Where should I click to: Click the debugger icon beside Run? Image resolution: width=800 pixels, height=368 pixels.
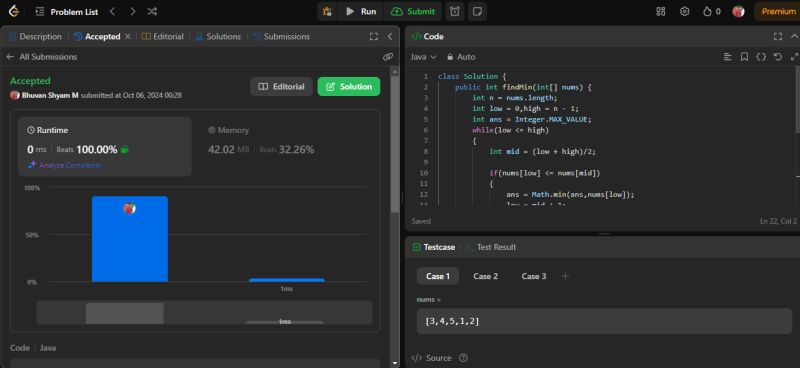[x=327, y=11]
